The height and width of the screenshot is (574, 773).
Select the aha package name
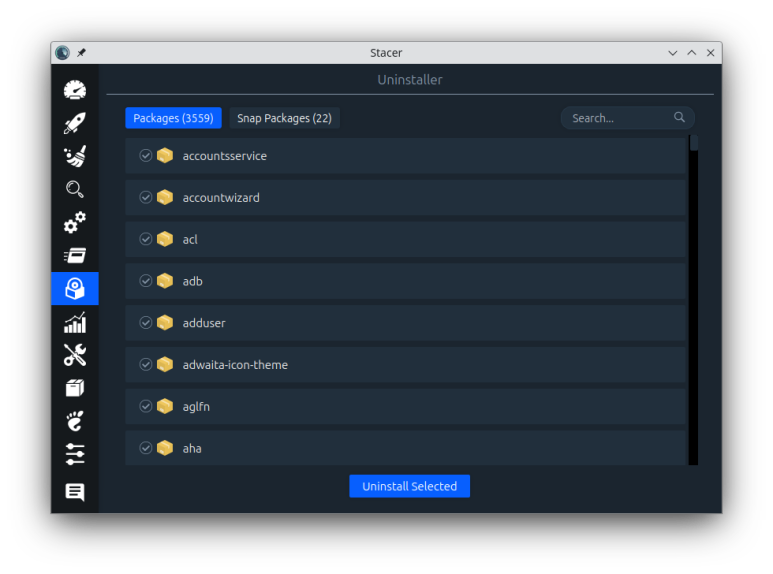click(192, 449)
